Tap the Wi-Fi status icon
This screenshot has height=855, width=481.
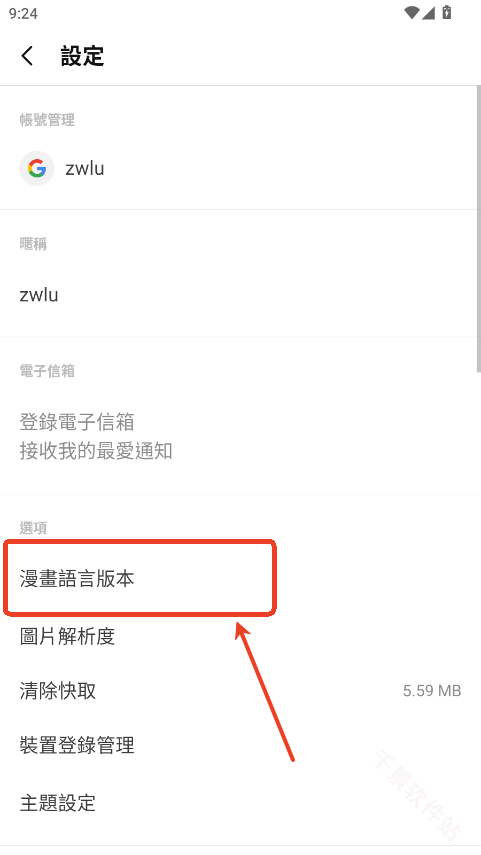(x=412, y=13)
